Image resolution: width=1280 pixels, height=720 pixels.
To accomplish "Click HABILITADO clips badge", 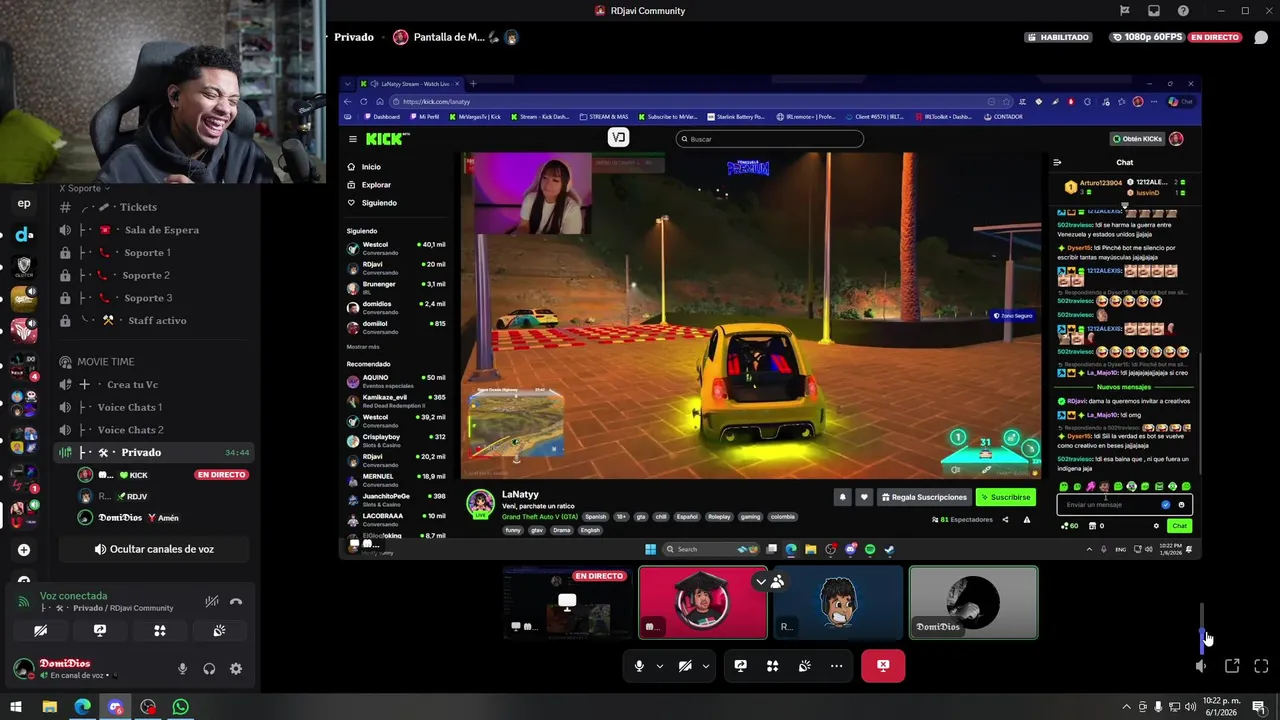I will [1058, 37].
